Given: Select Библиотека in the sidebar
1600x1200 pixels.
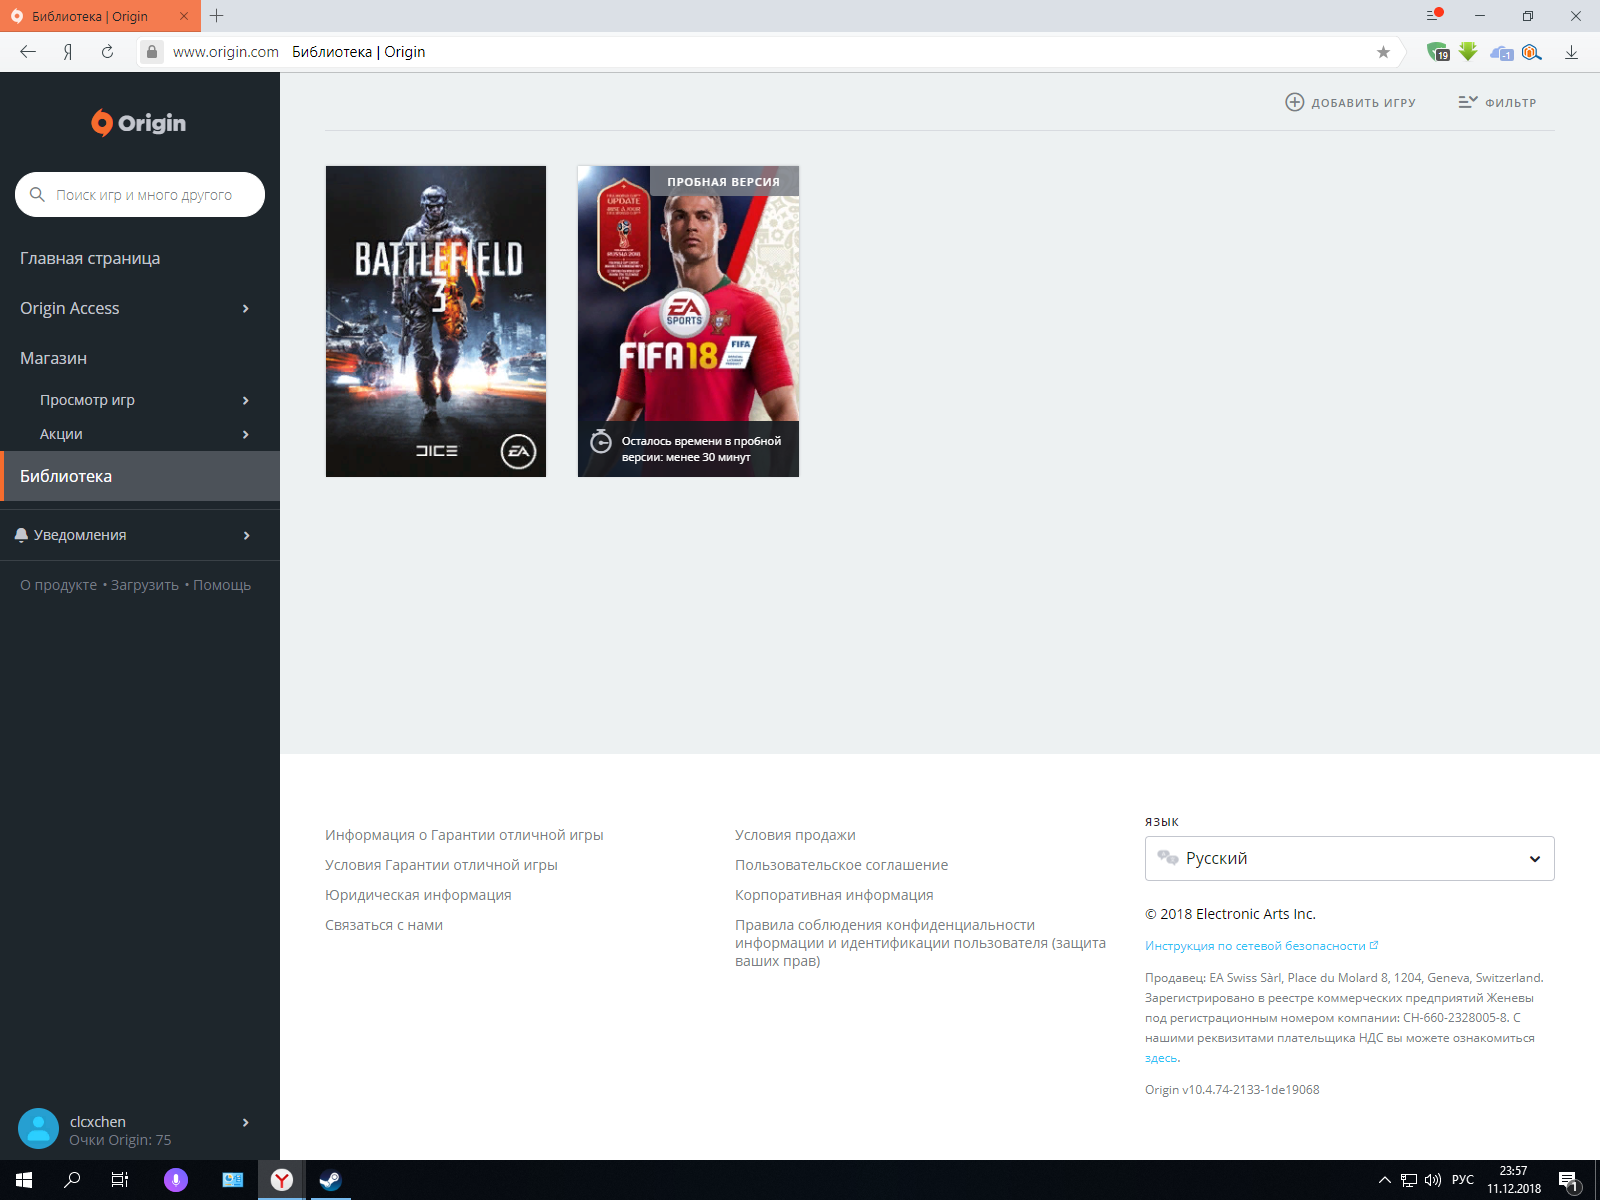Looking at the screenshot, I should coord(140,476).
